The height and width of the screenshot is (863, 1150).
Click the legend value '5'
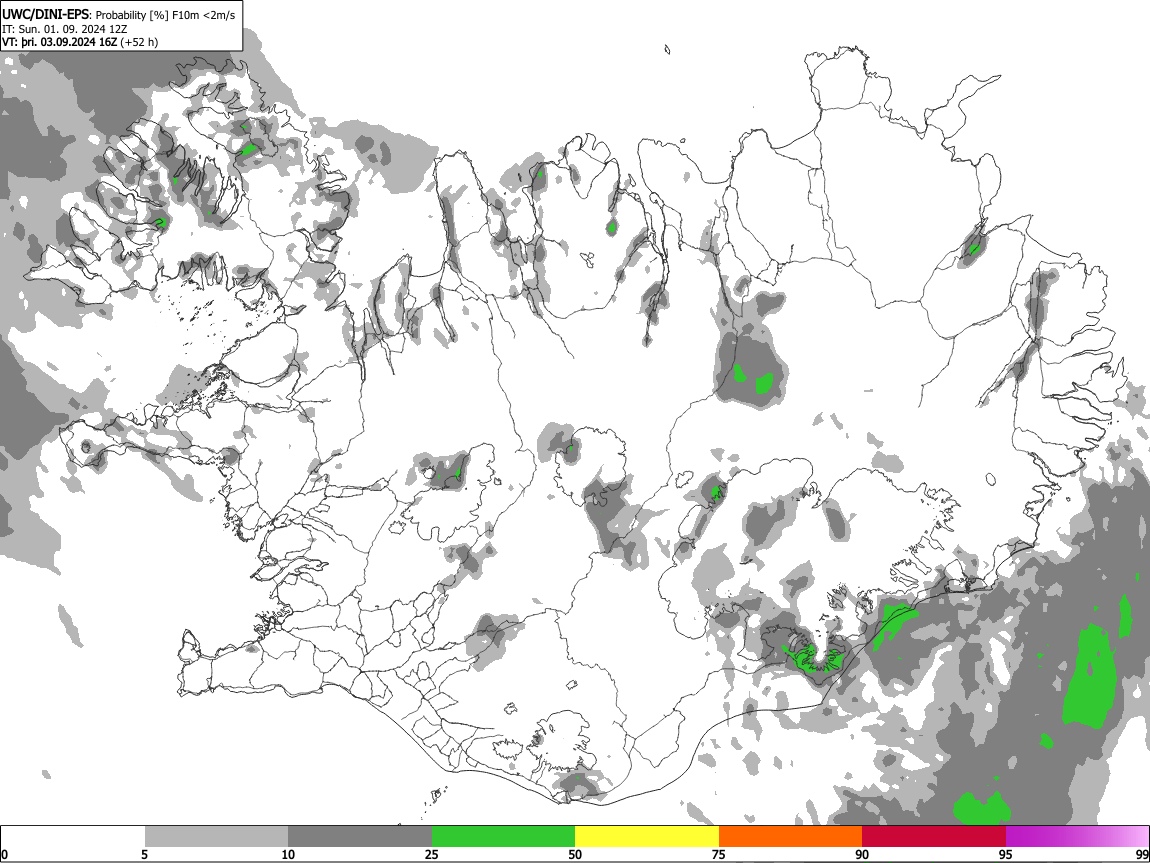click(x=144, y=854)
